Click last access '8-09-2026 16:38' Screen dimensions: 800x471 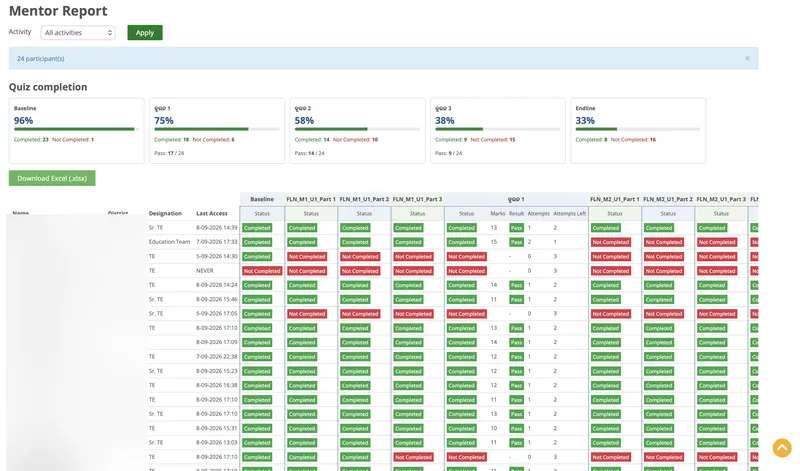point(216,385)
